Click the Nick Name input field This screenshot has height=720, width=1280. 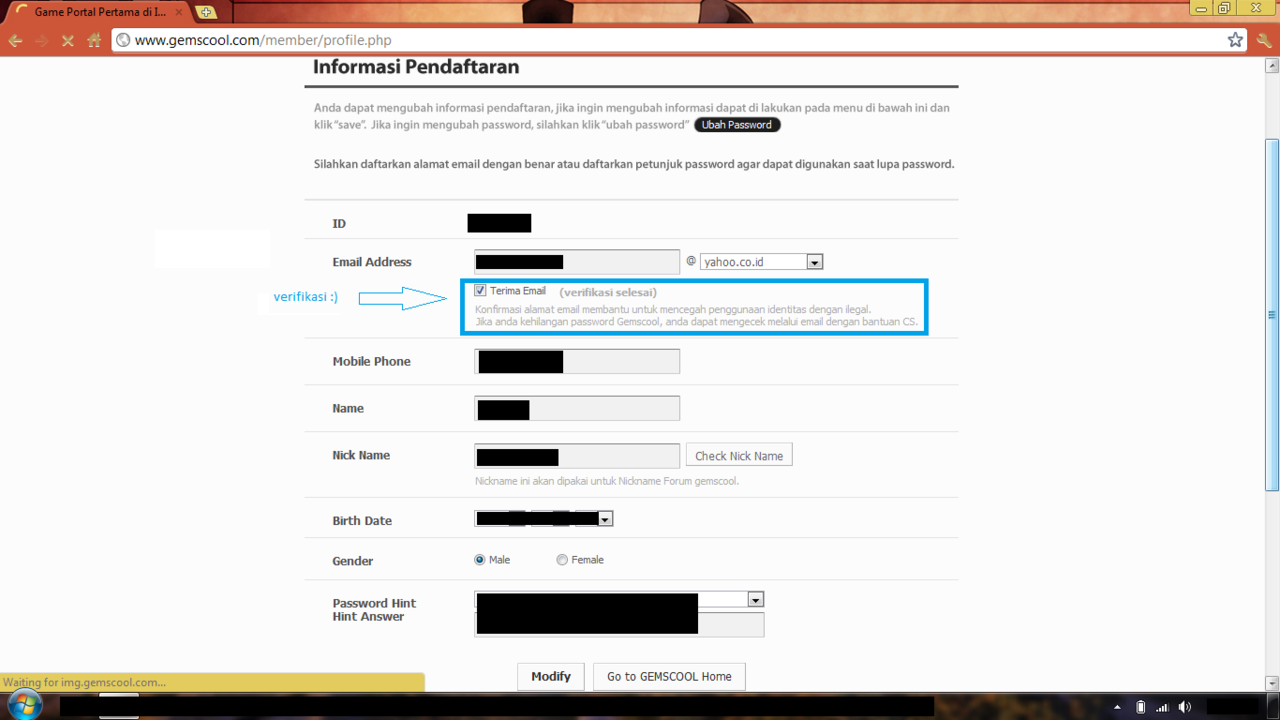click(x=577, y=456)
